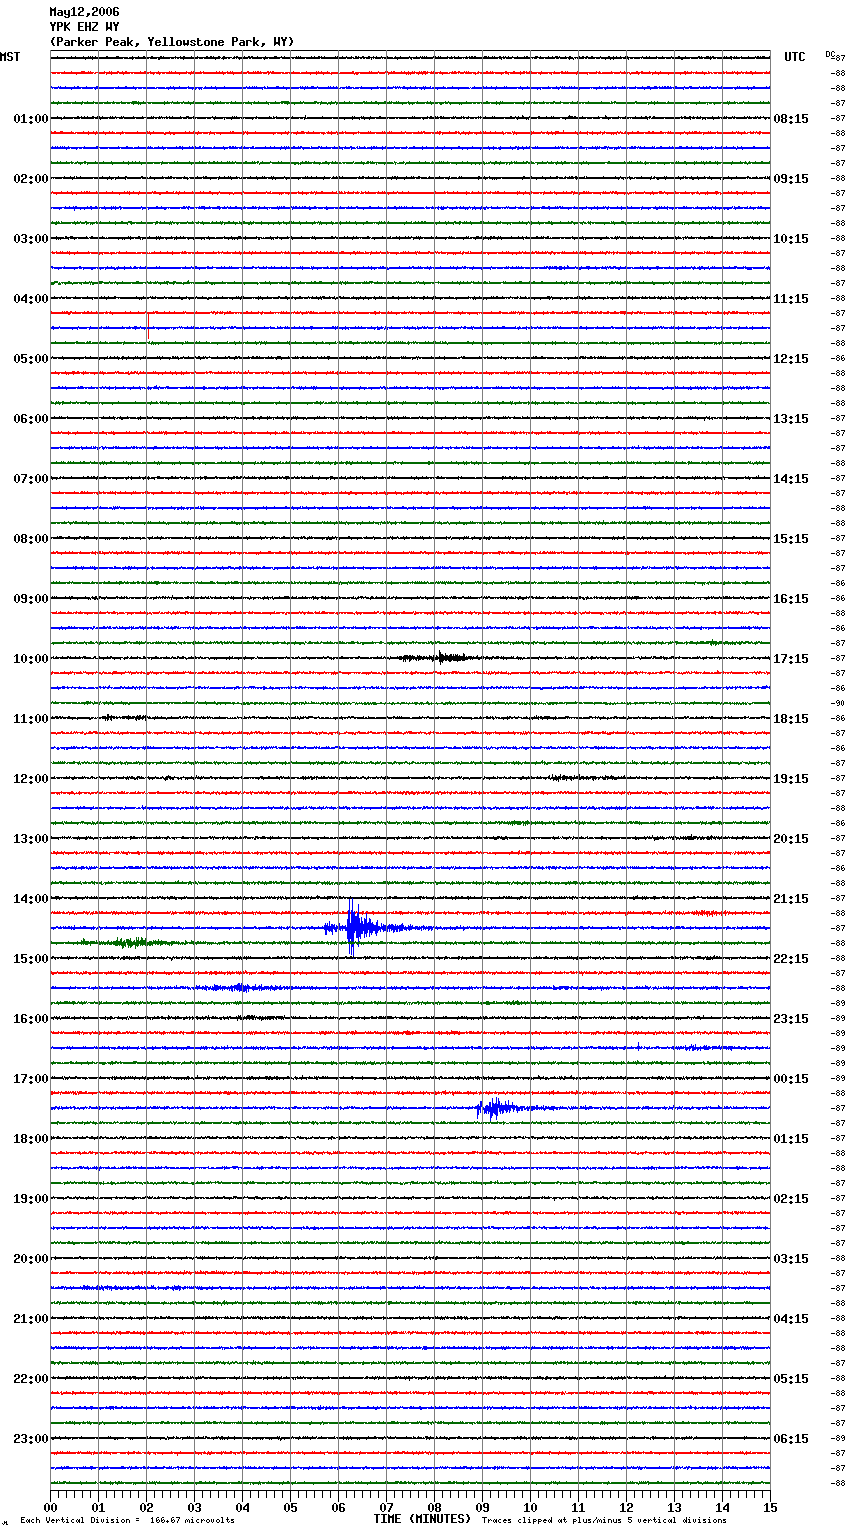Click the 14:15 UTC time label
The image size is (850, 1534).
[791, 479]
